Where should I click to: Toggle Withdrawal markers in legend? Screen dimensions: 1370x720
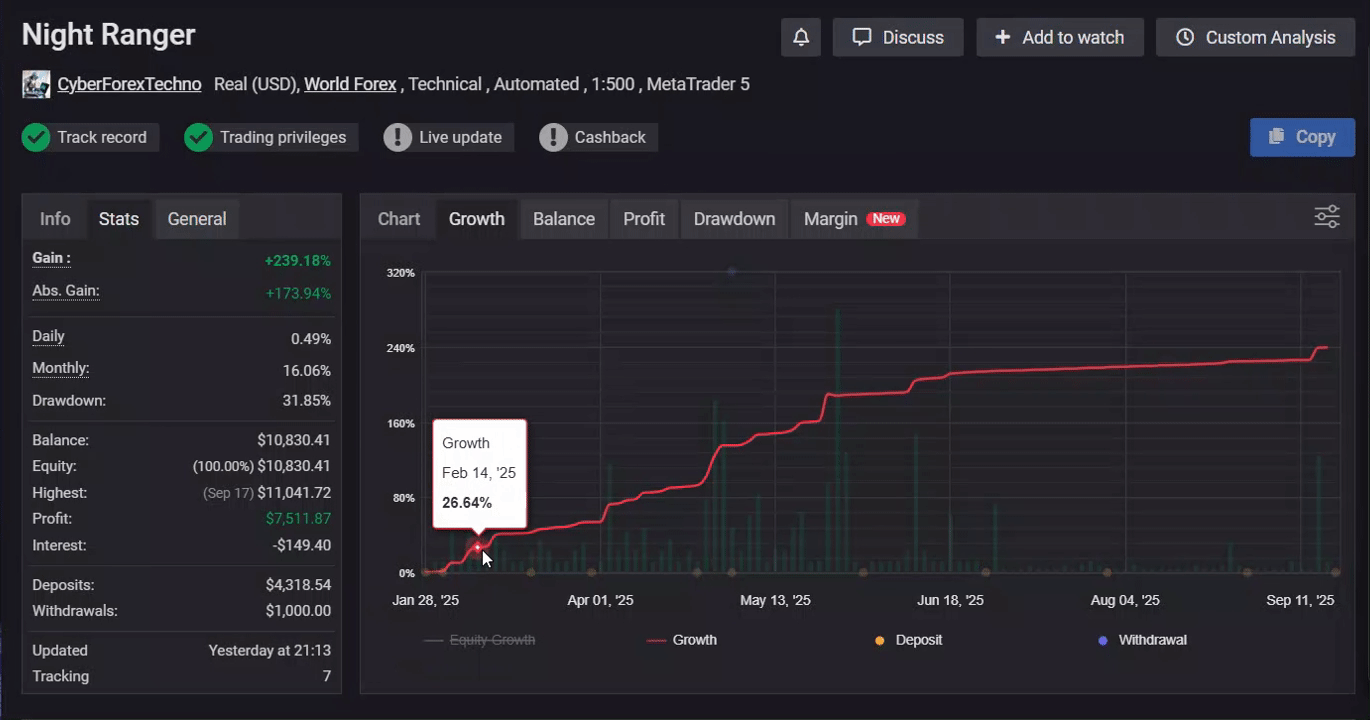[1142, 640]
